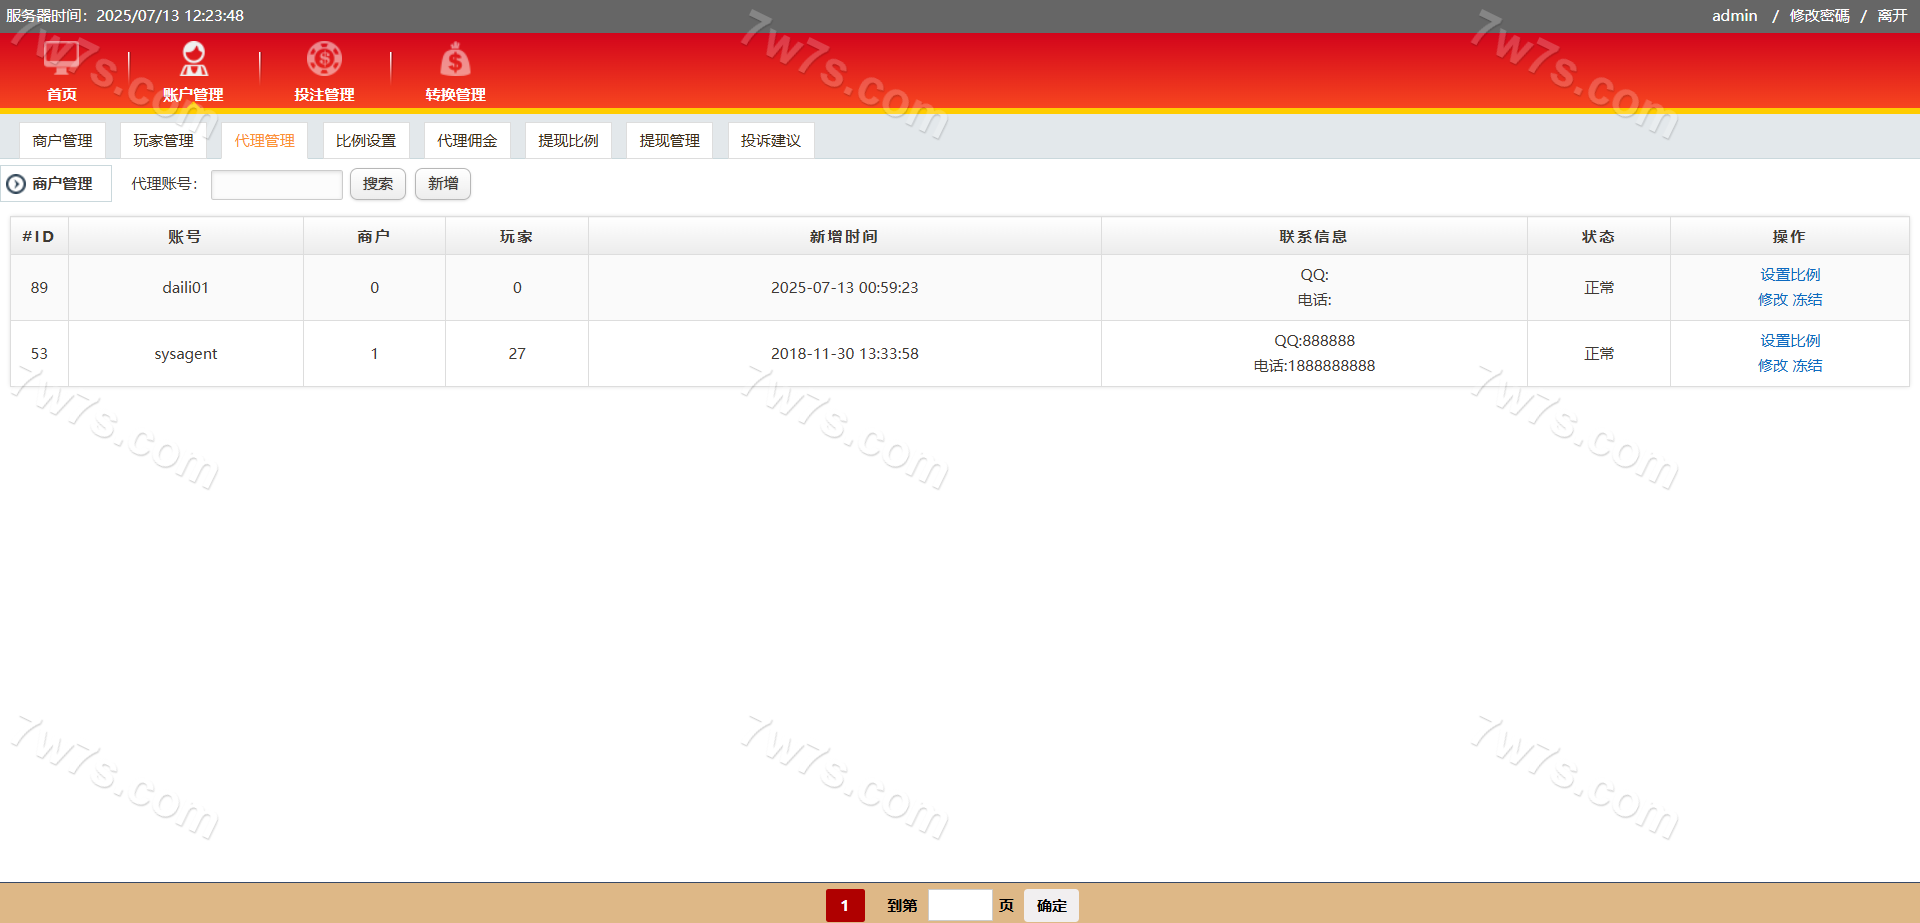Click 冻结 for sysagent account
The image size is (1920, 923).
click(1807, 366)
